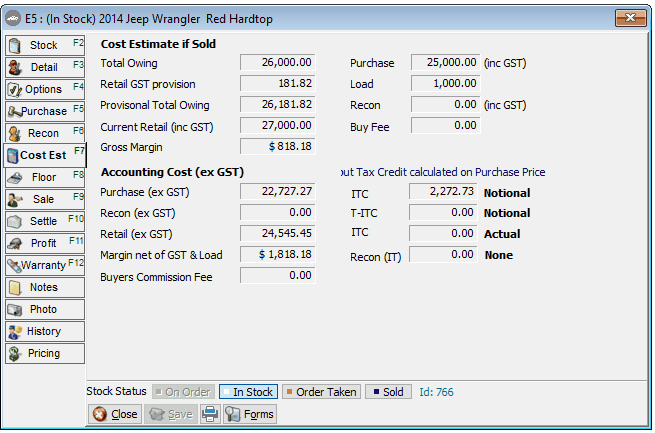Click the vehicle icon in title bar
This screenshot has width=655, height=433.
[x=13, y=19]
